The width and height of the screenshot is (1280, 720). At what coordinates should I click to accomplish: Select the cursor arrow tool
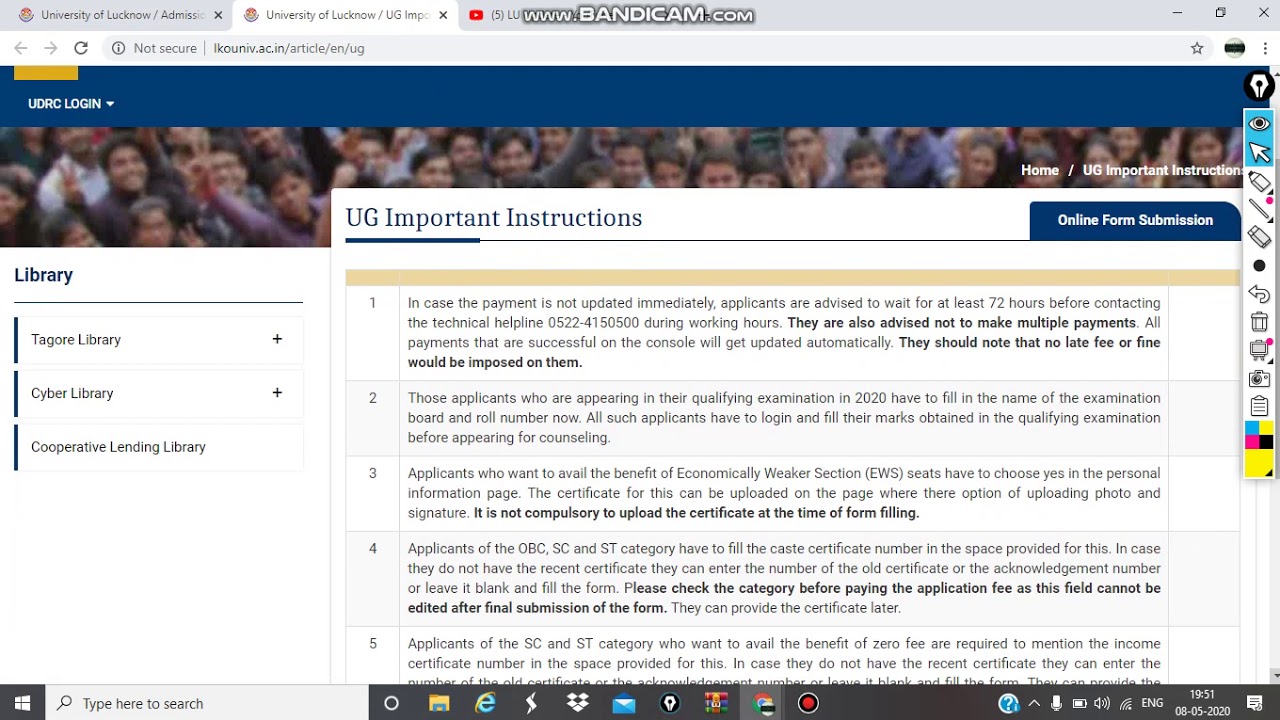[x=1259, y=152]
